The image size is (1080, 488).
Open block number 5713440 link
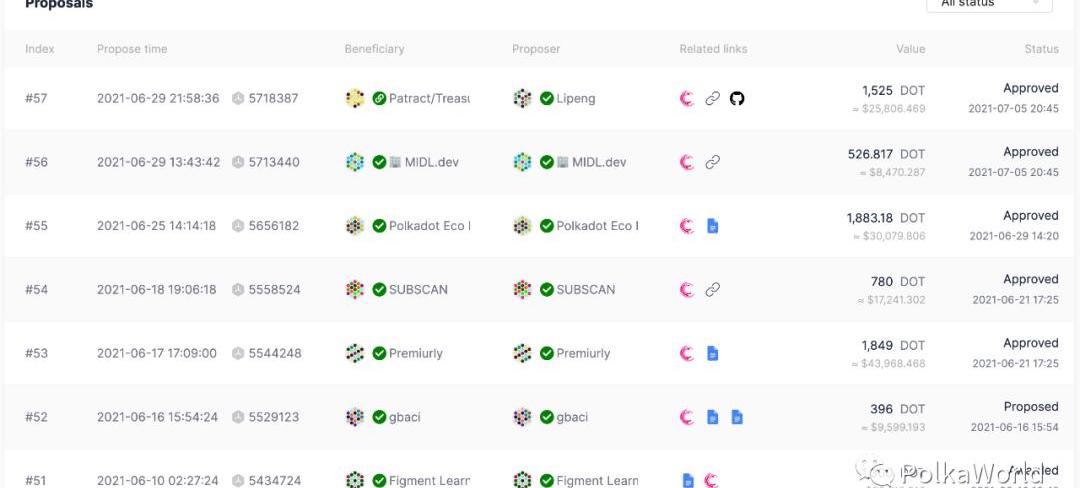click(x=274, y=162)
